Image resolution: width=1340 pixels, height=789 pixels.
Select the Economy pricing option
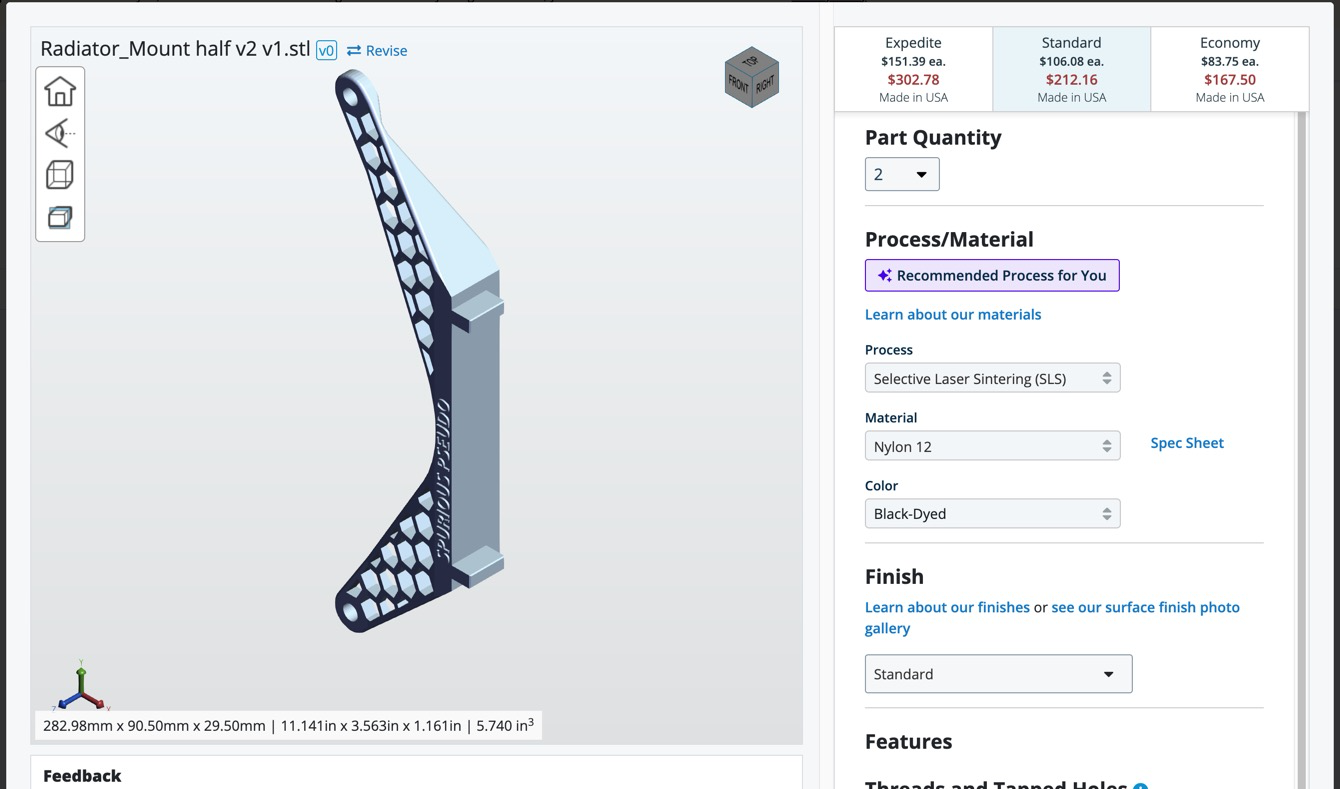coord(1229,69)
